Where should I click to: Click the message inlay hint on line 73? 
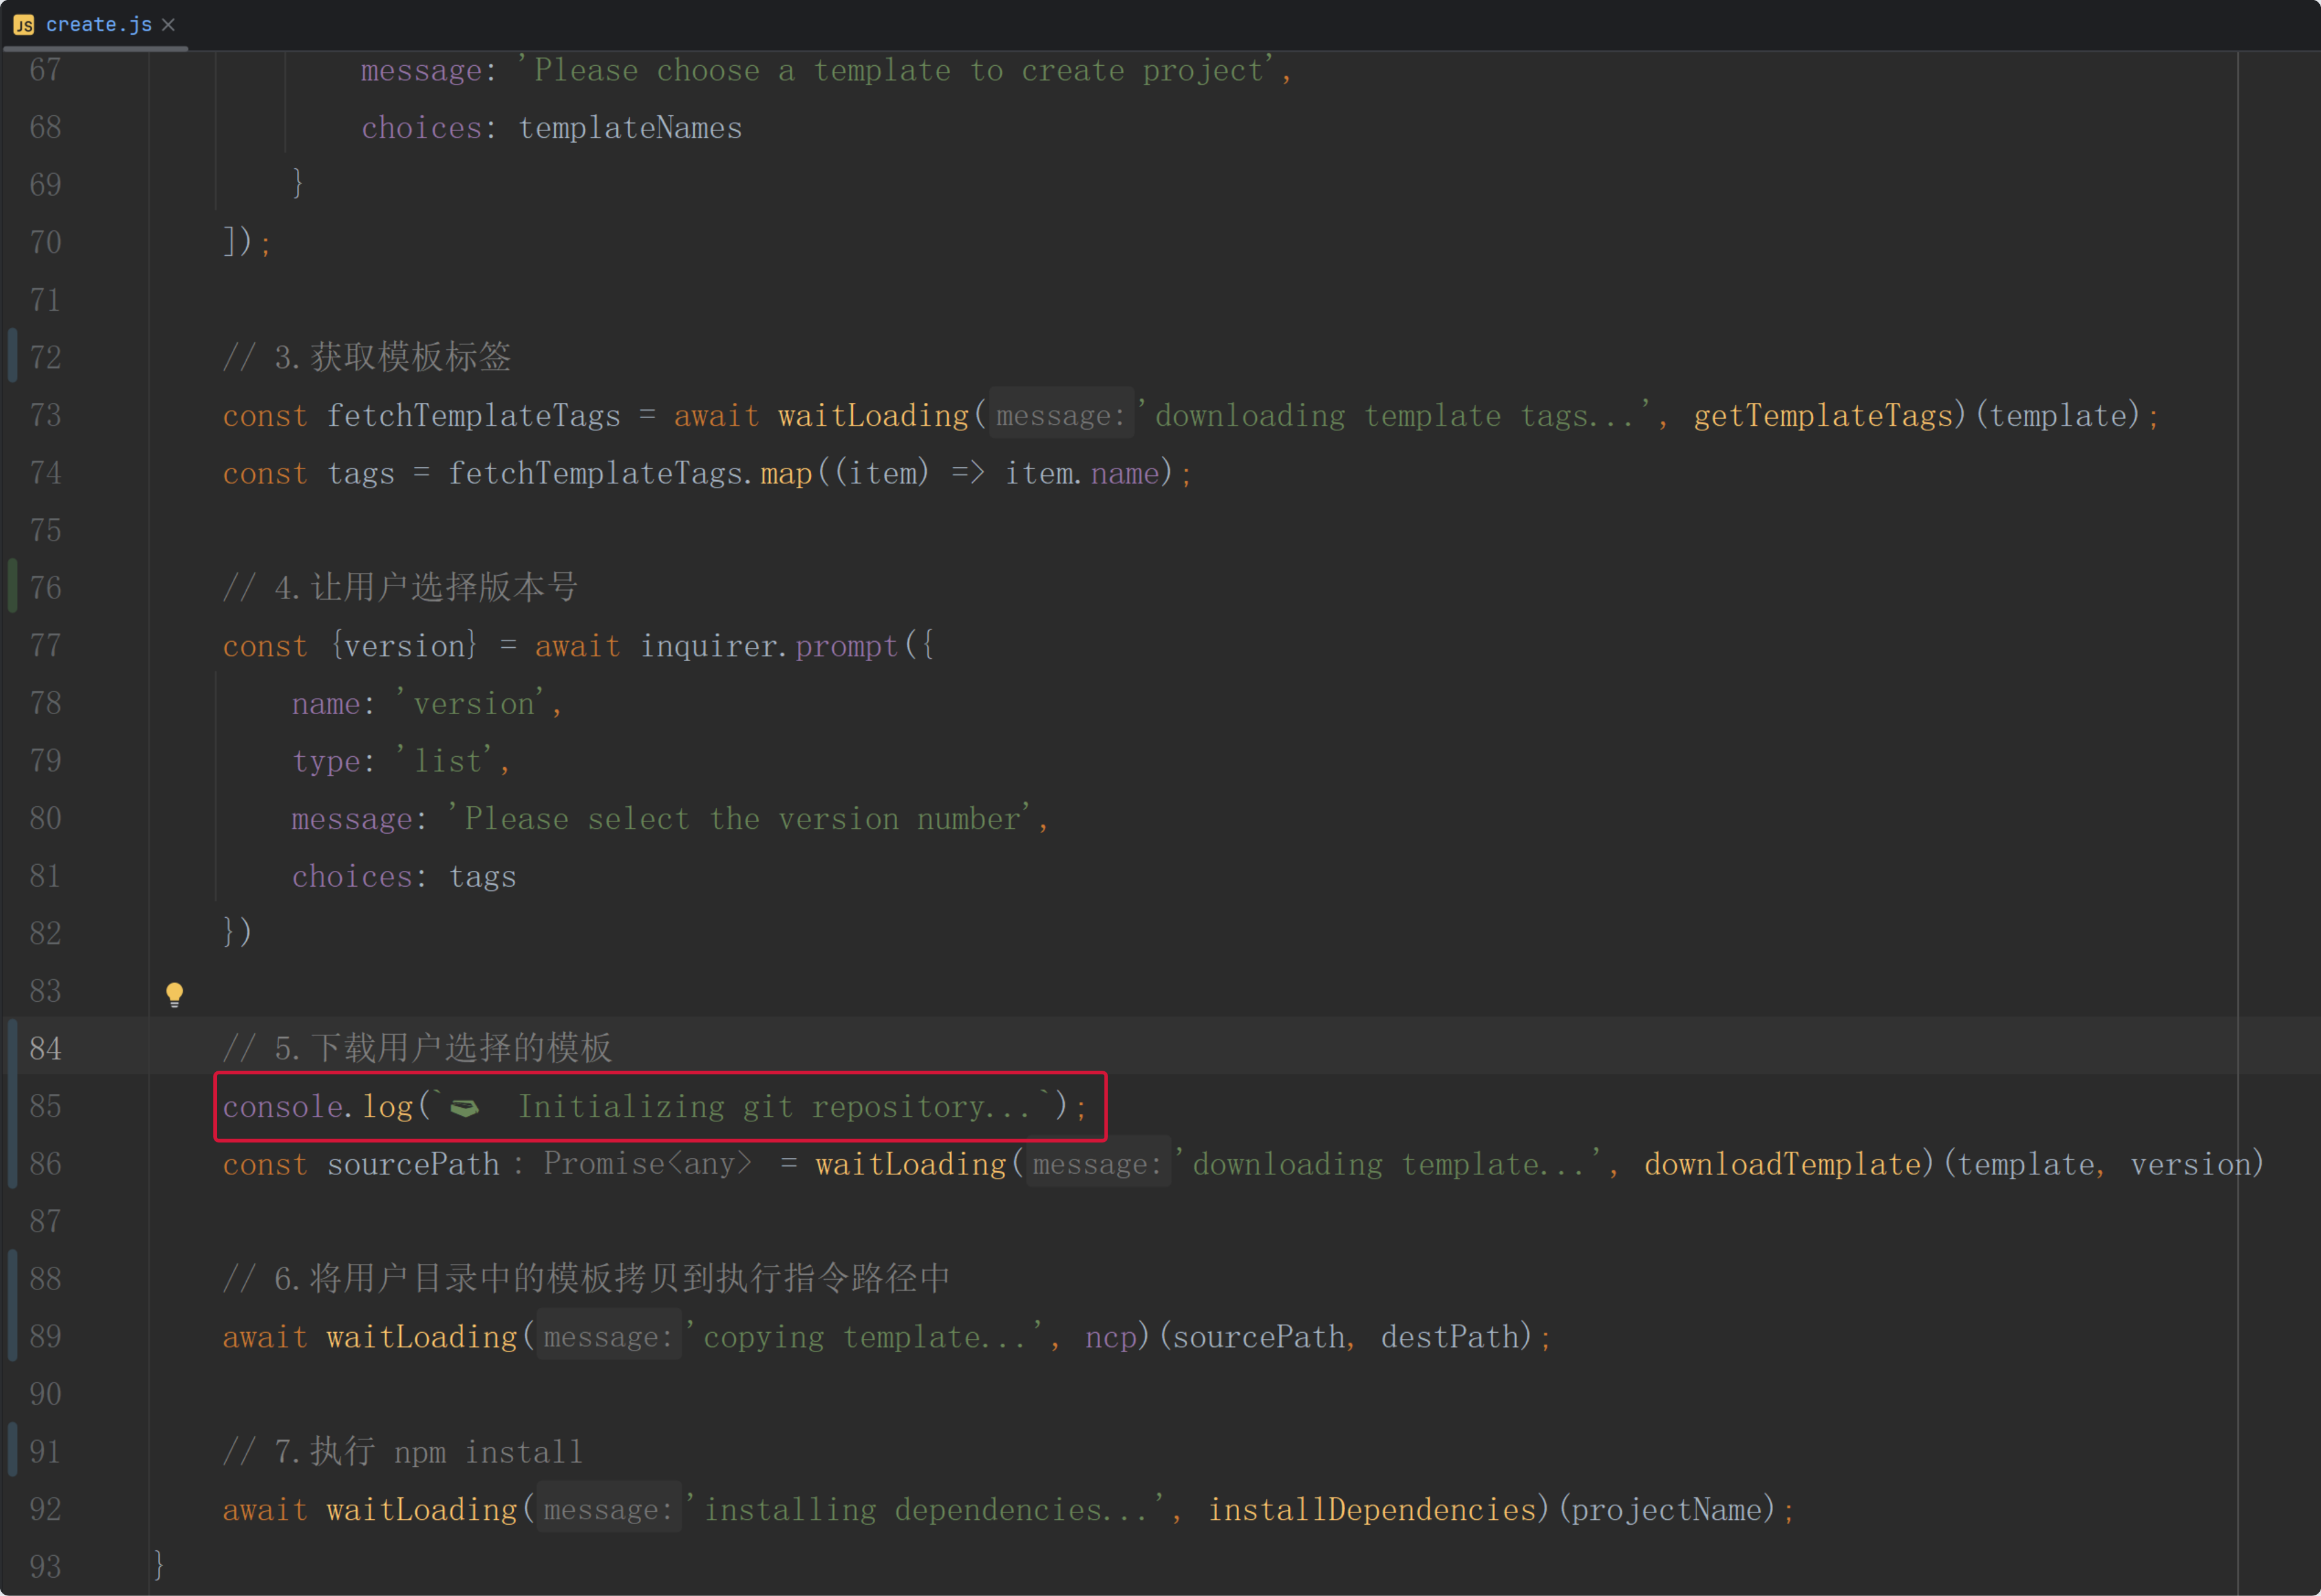coord(1060,415)
